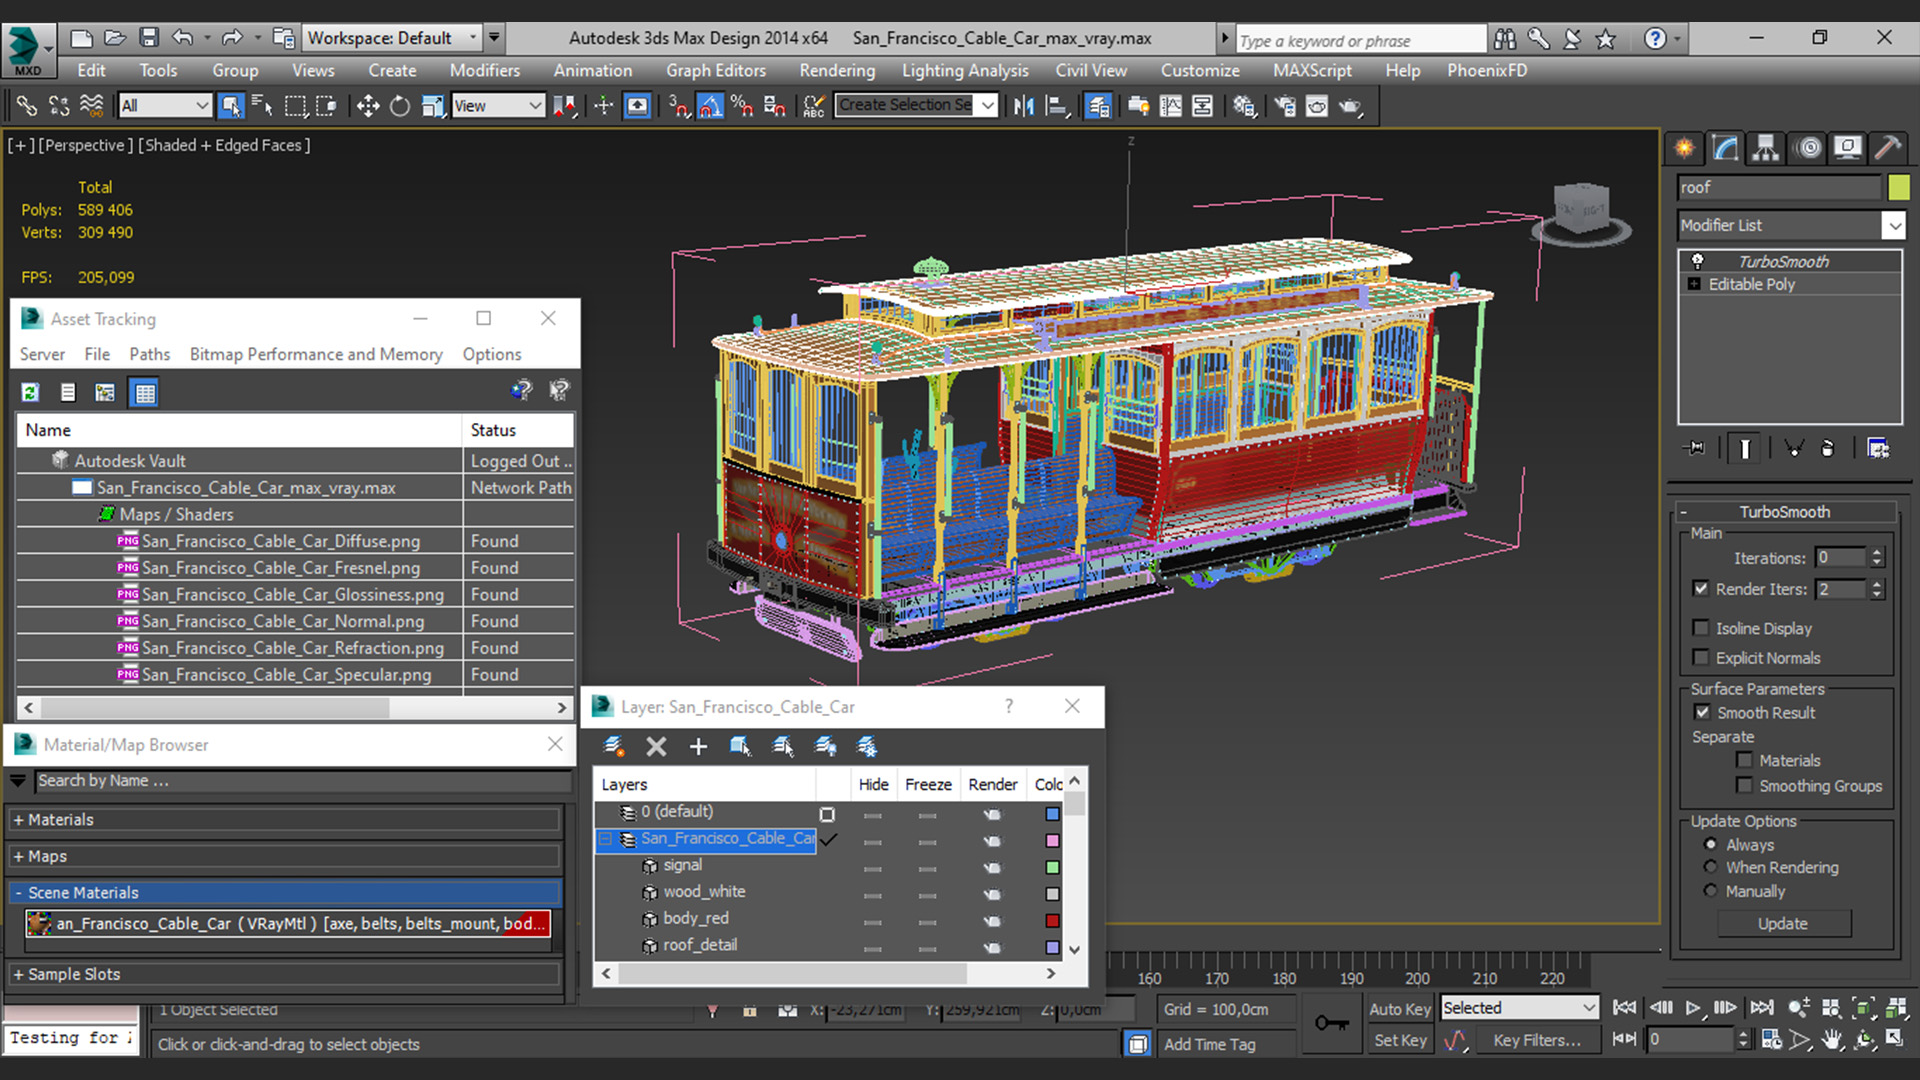
Task: Click Go to Start playback button
Action: click(x=1625, y=1008)
